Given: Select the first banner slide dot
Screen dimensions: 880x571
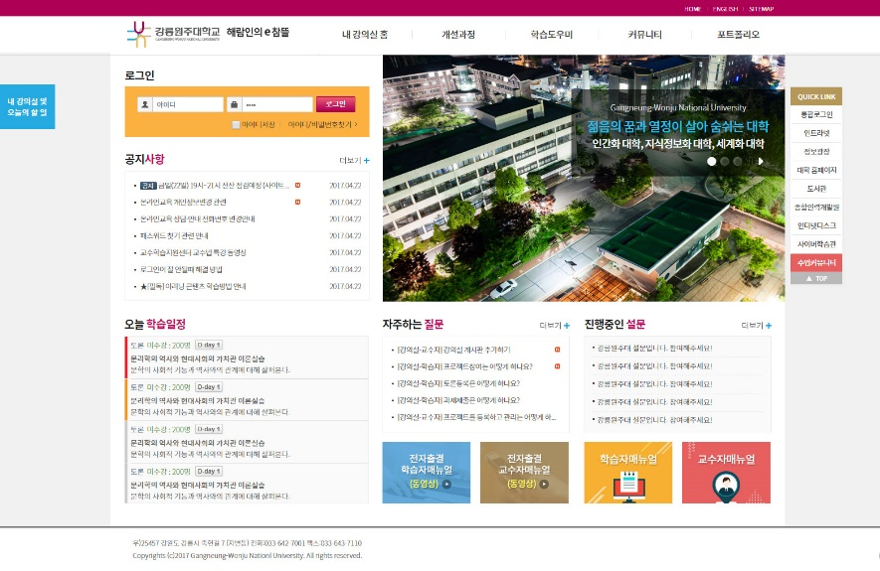Looking at the screenshot, I should (712, 161).
